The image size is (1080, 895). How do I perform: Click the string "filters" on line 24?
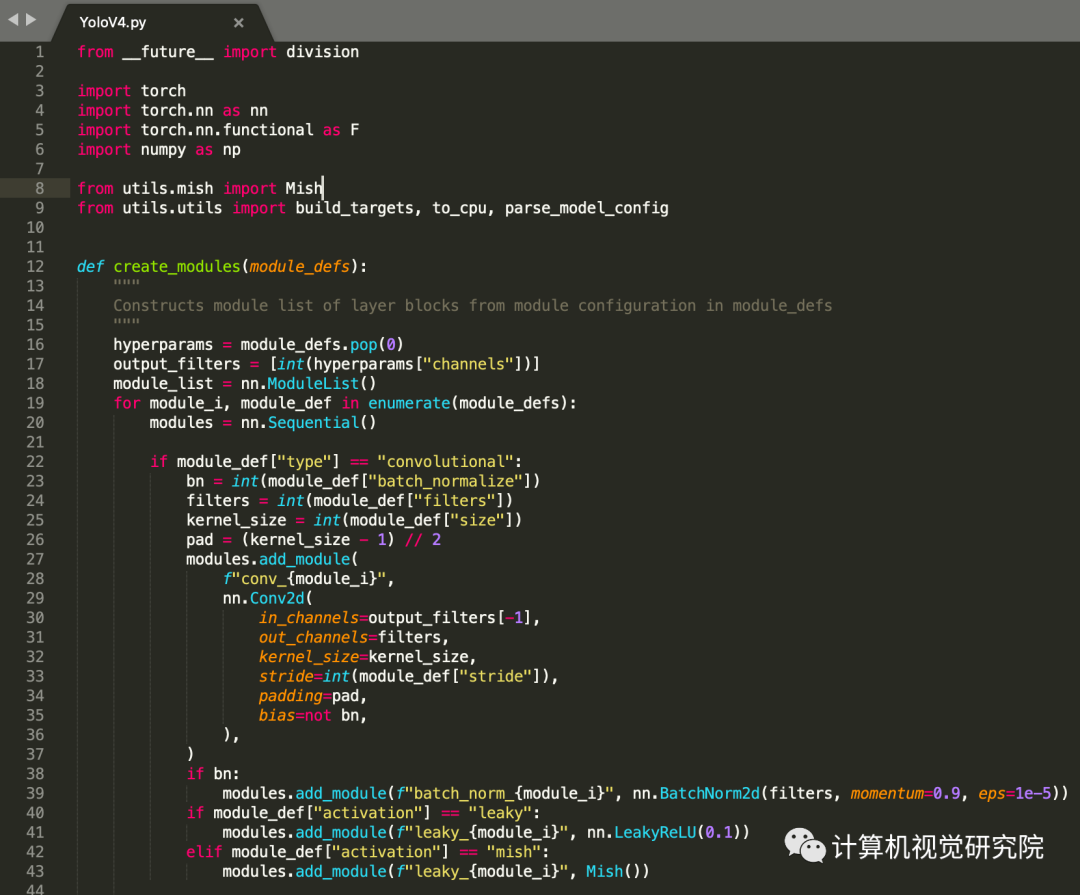tap(455, 500)
